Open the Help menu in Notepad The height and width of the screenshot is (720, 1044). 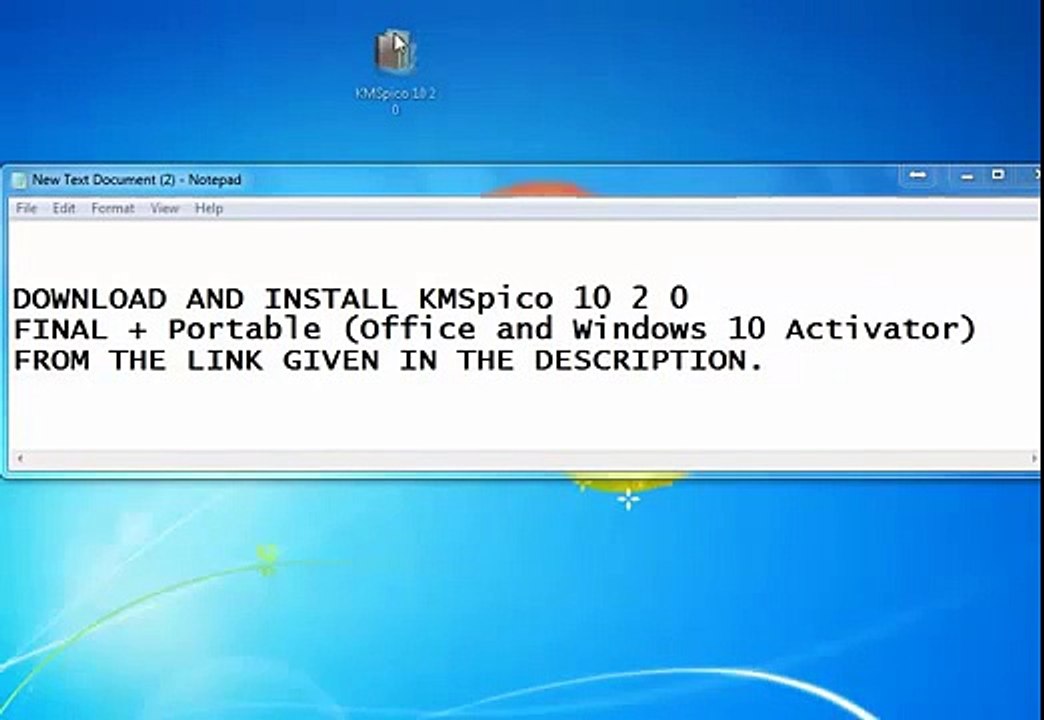click(x=208, y=208)
